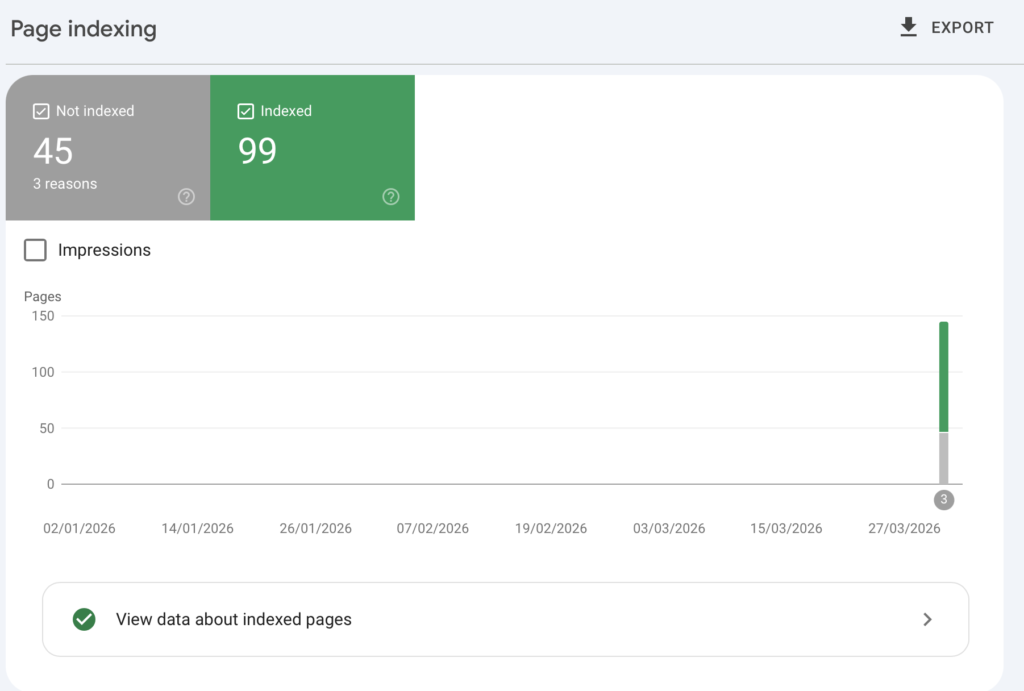Expand View data about indexed pages via chevron

point(927,619)
